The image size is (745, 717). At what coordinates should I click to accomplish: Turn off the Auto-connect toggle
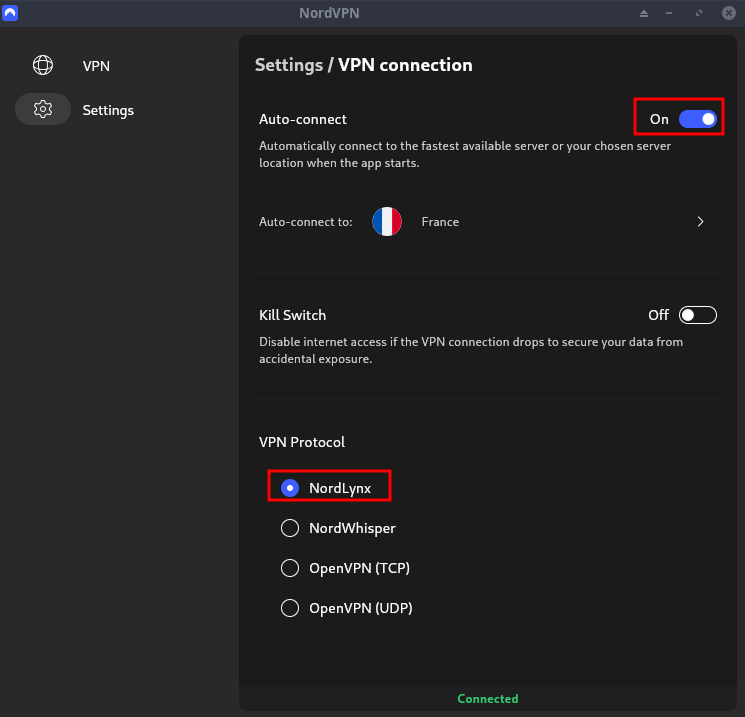pyautogui.click(x=697, y=119)
